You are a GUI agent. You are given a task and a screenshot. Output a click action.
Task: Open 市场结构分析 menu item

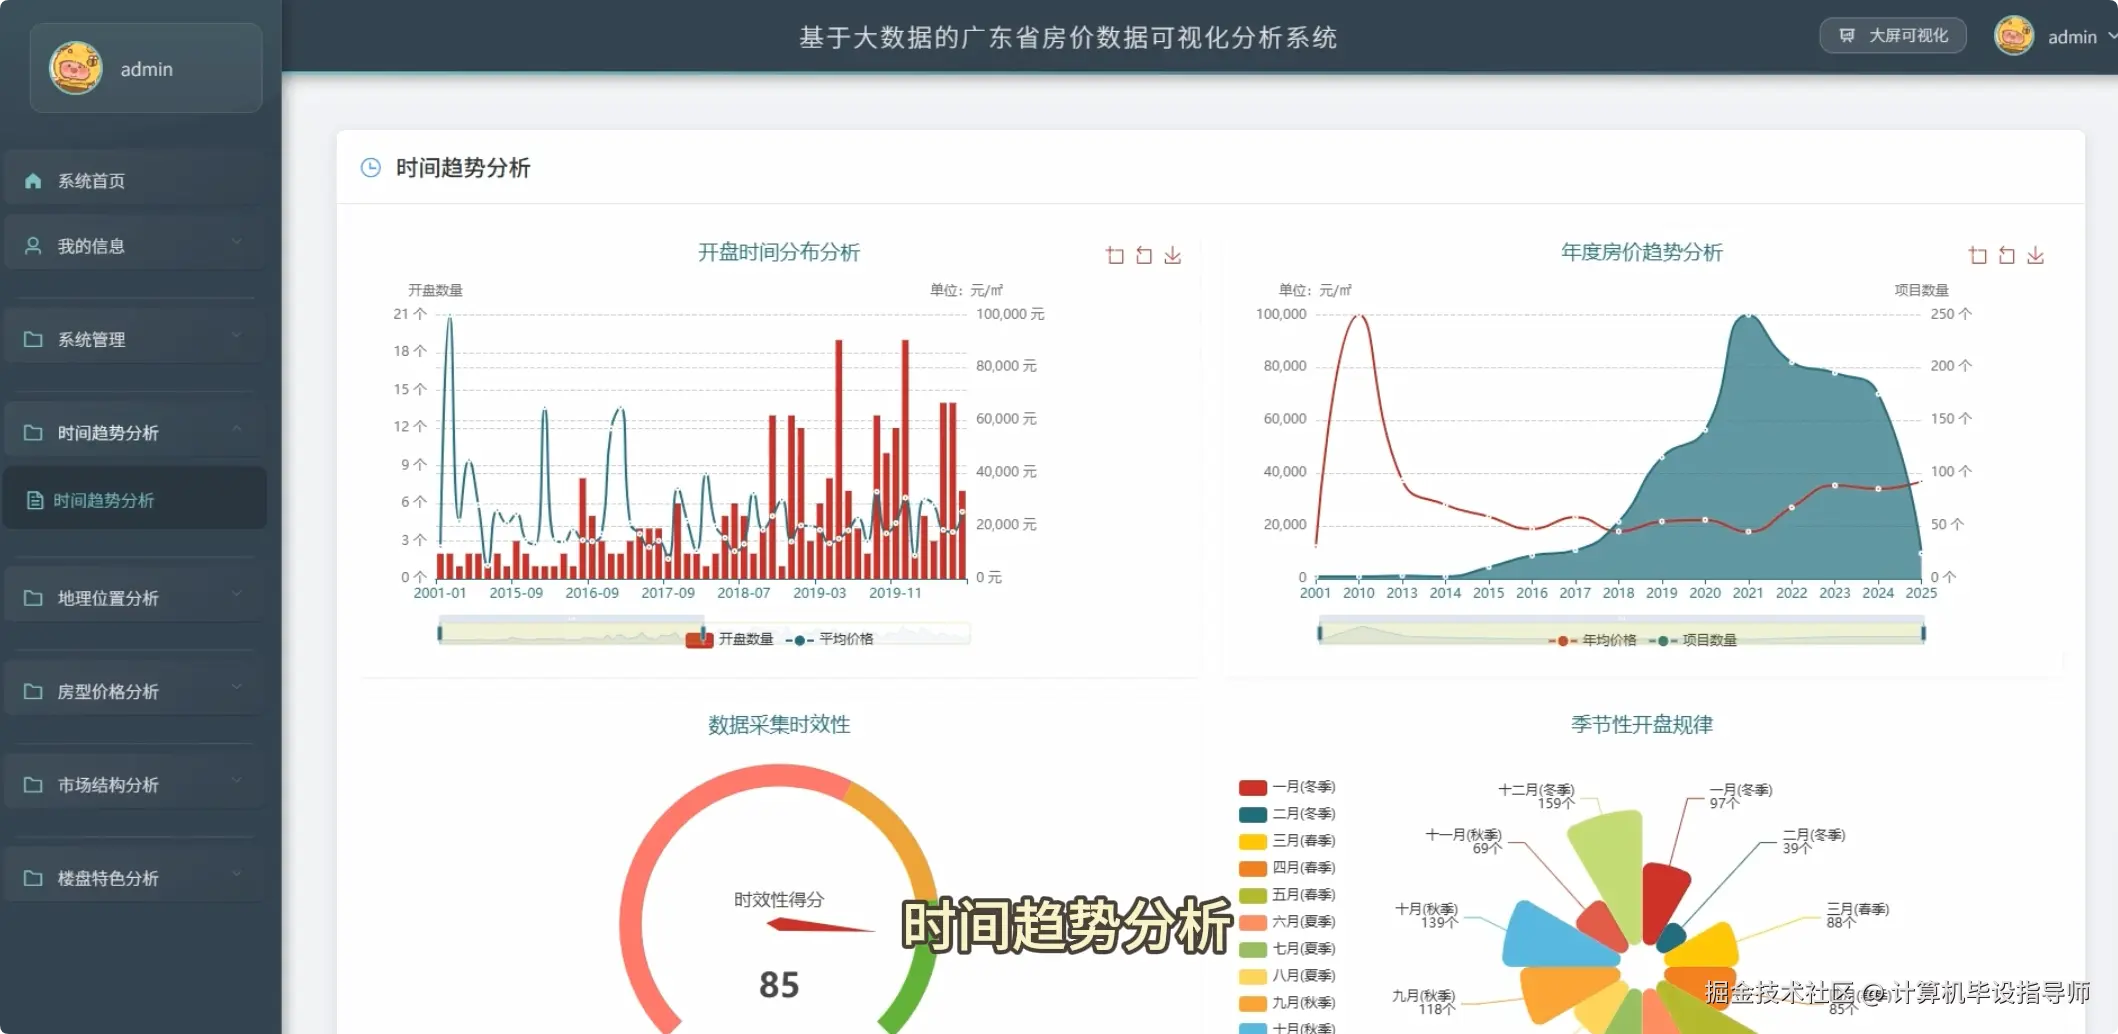(135, 785)
